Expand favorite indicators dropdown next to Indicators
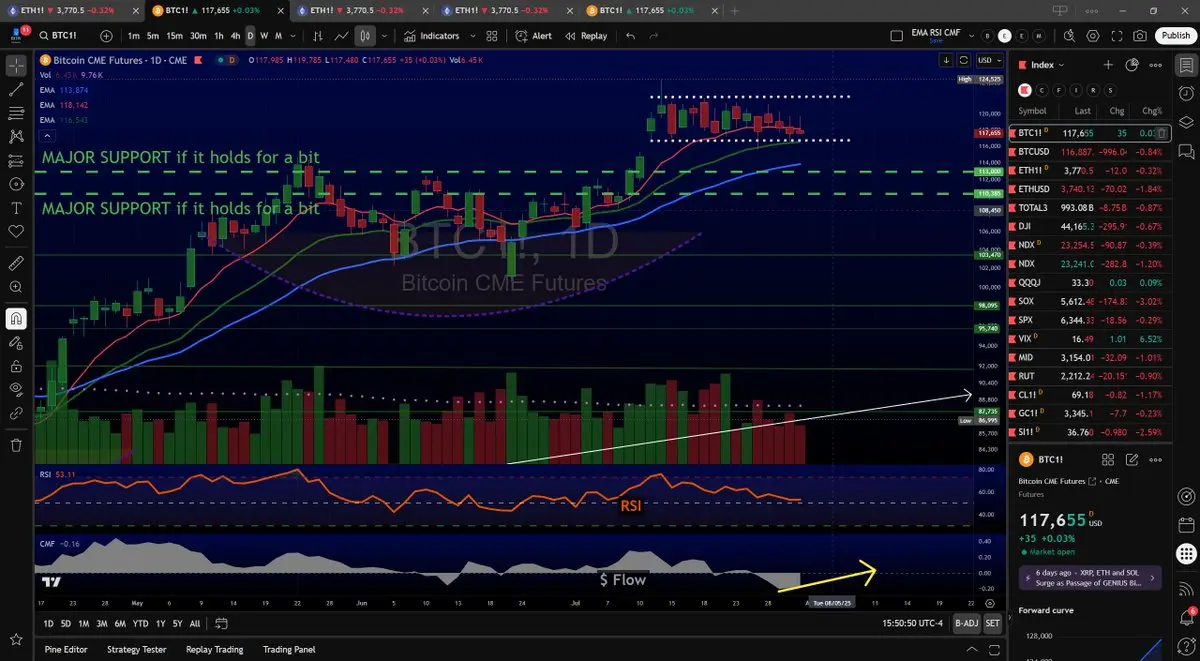Viewport: 1200px width, 661px height. click(x=472, y=36)
